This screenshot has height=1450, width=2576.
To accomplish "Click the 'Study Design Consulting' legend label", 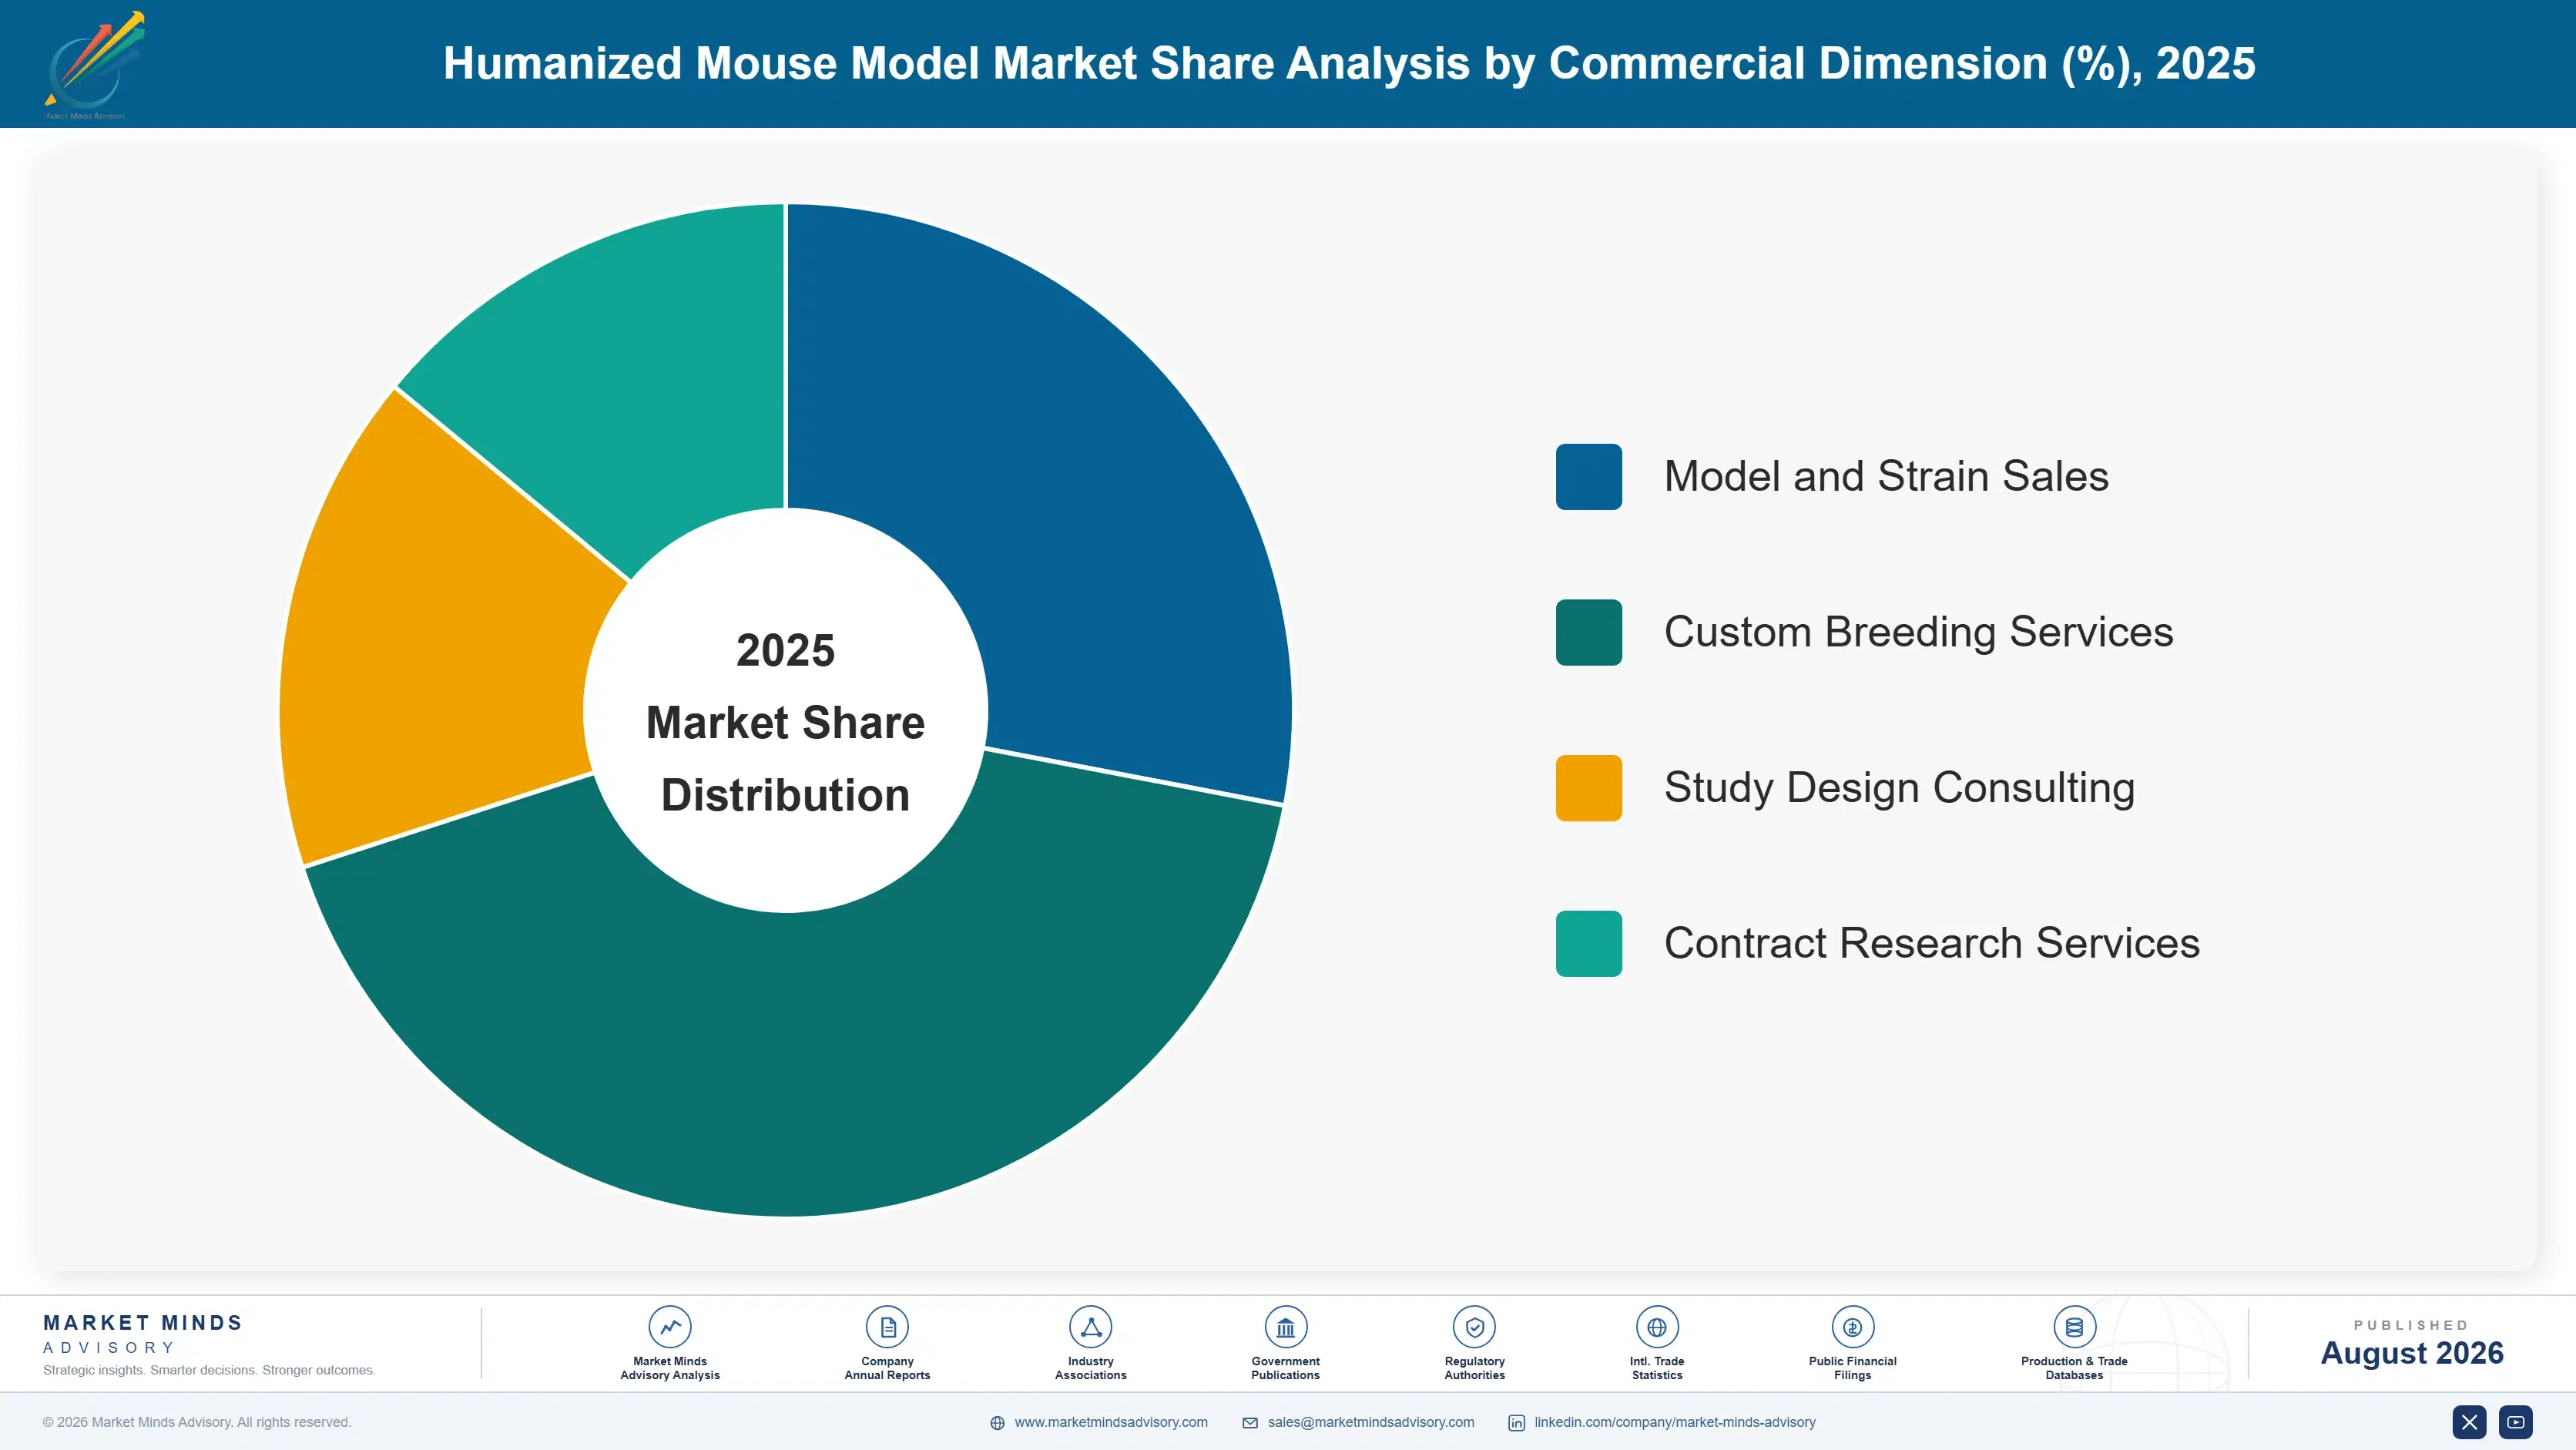I will tap(1899, 788).
